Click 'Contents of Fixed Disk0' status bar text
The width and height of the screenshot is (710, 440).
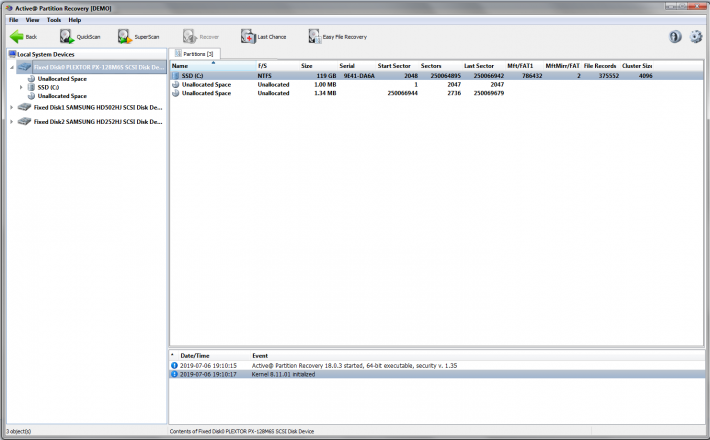(242, 431)
